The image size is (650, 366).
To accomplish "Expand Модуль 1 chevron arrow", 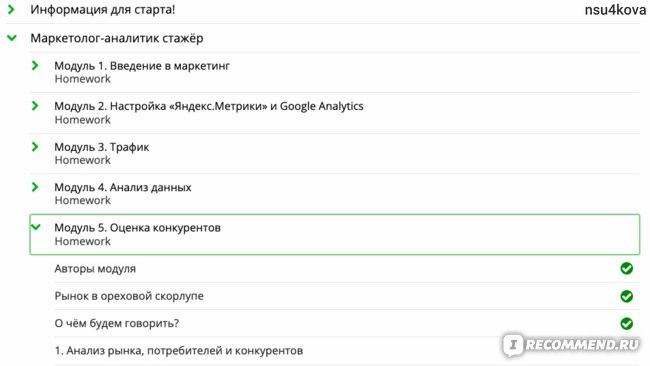I will (35, 65).
